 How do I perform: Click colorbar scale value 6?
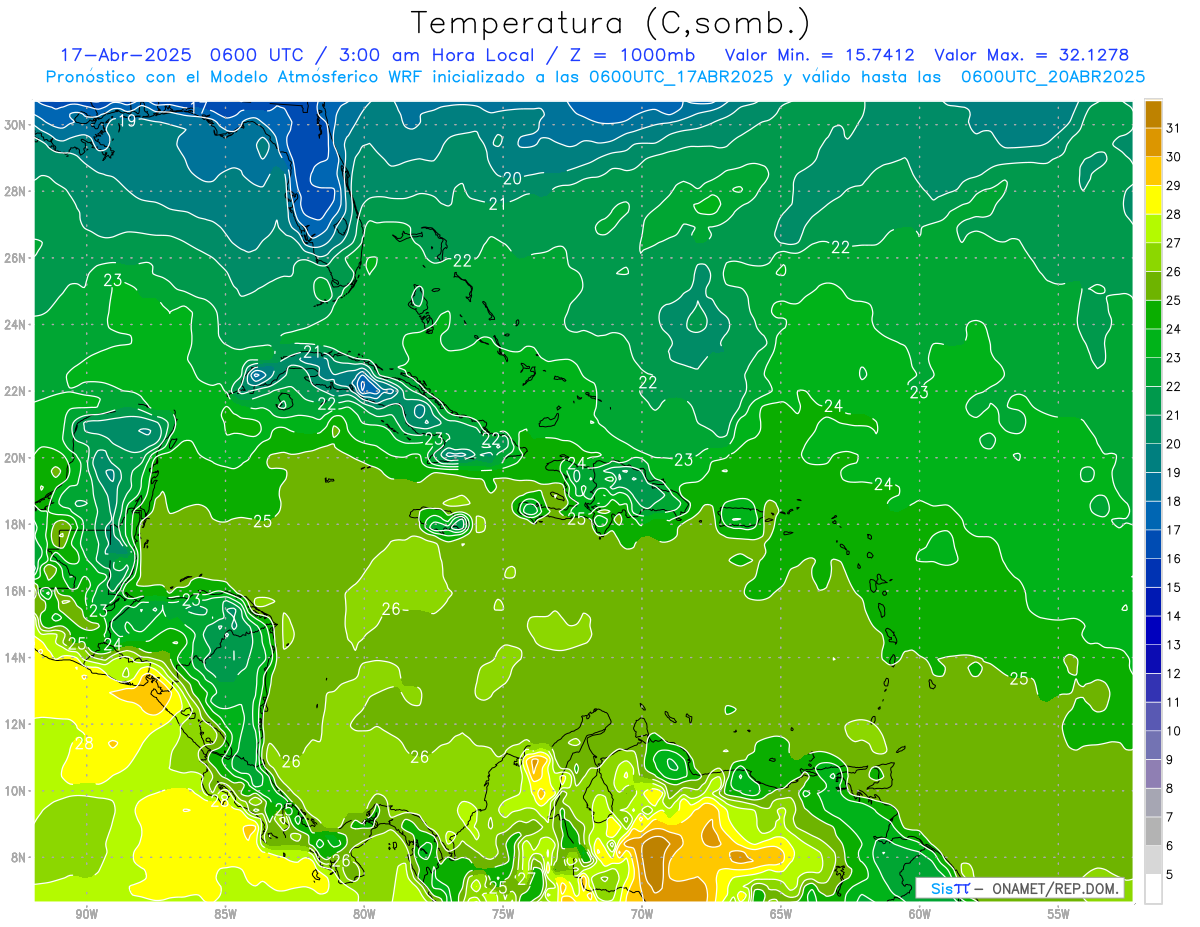[1170, 846]
